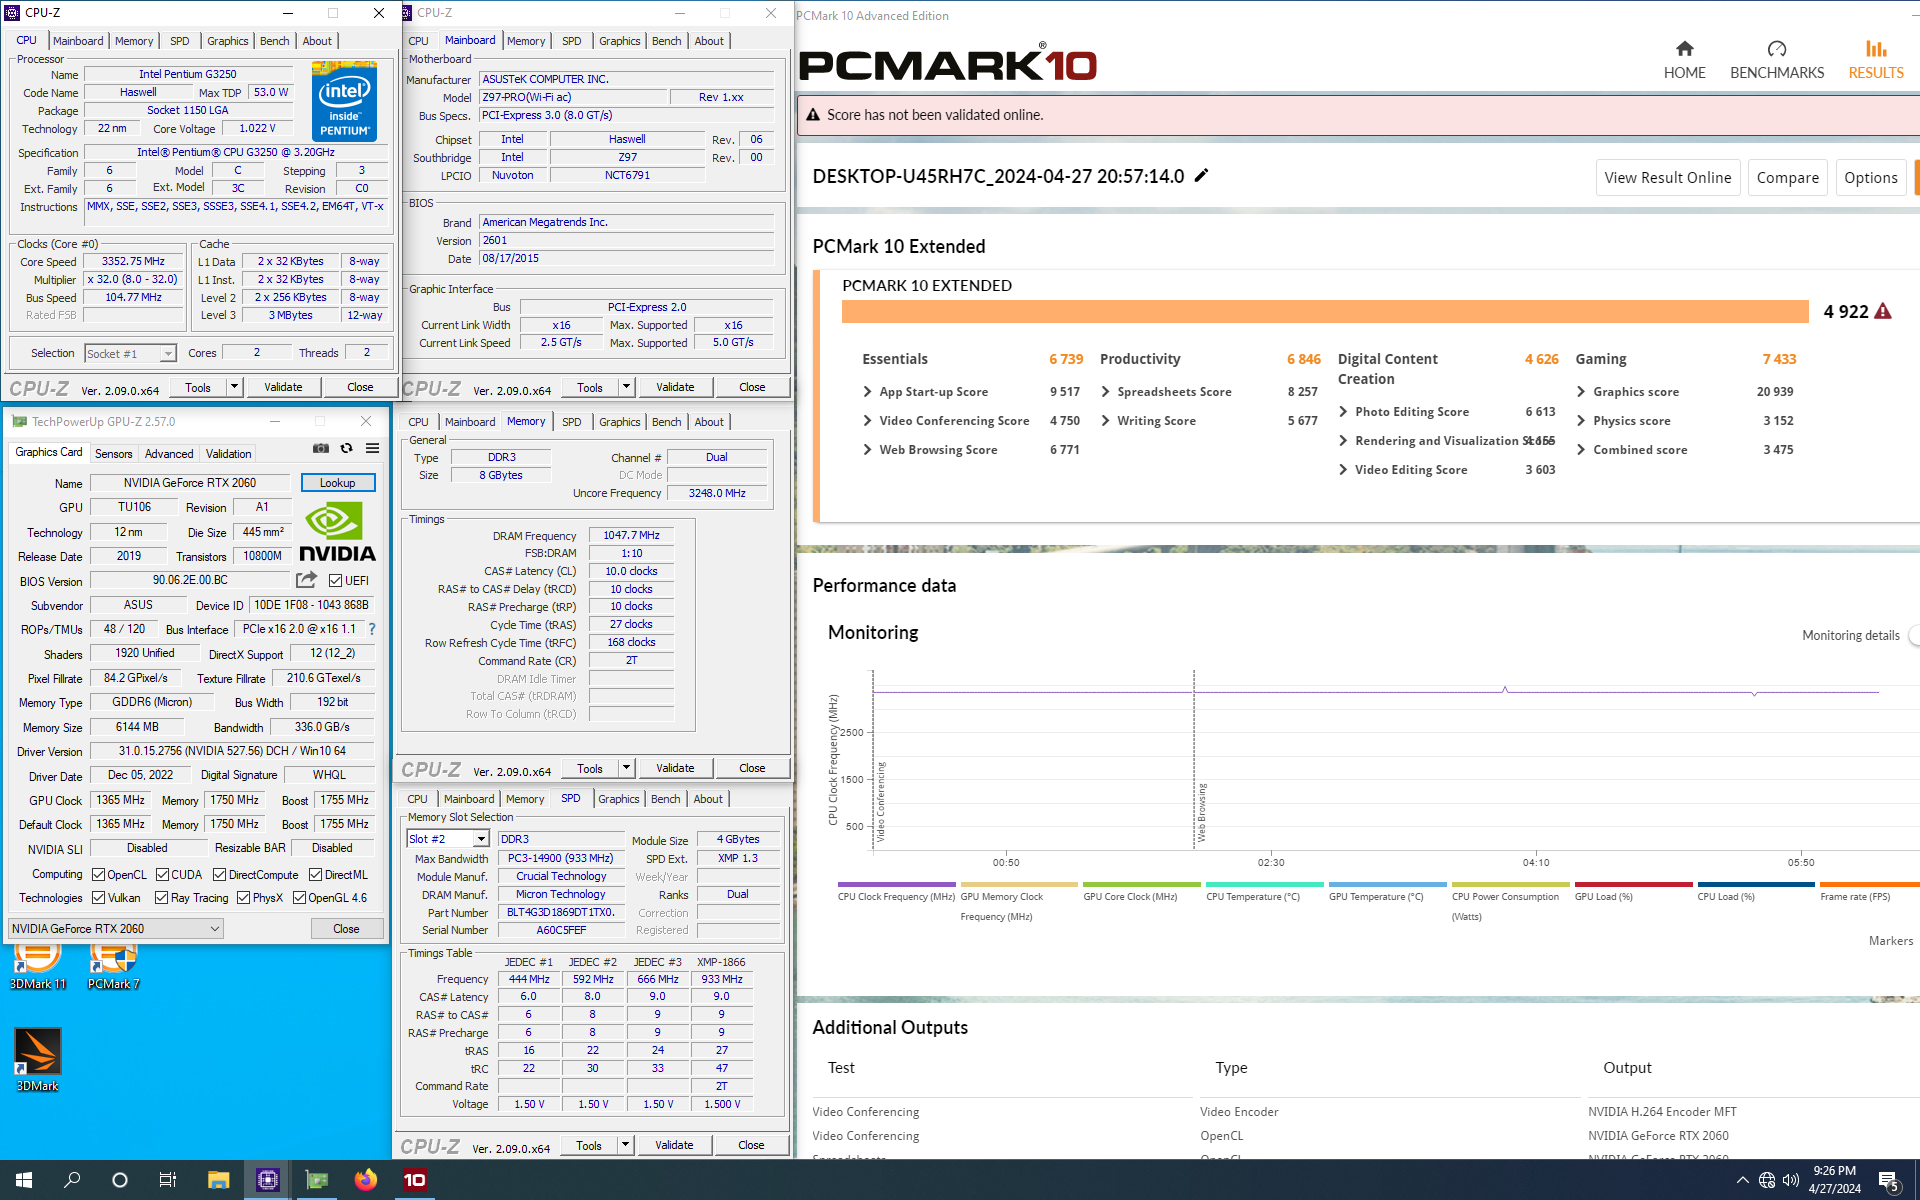The width and height of the screenshot is (1920, 1200).
Task: Open the RESULTS section in PCMark 10
Action: click(x=1876, y=60)
